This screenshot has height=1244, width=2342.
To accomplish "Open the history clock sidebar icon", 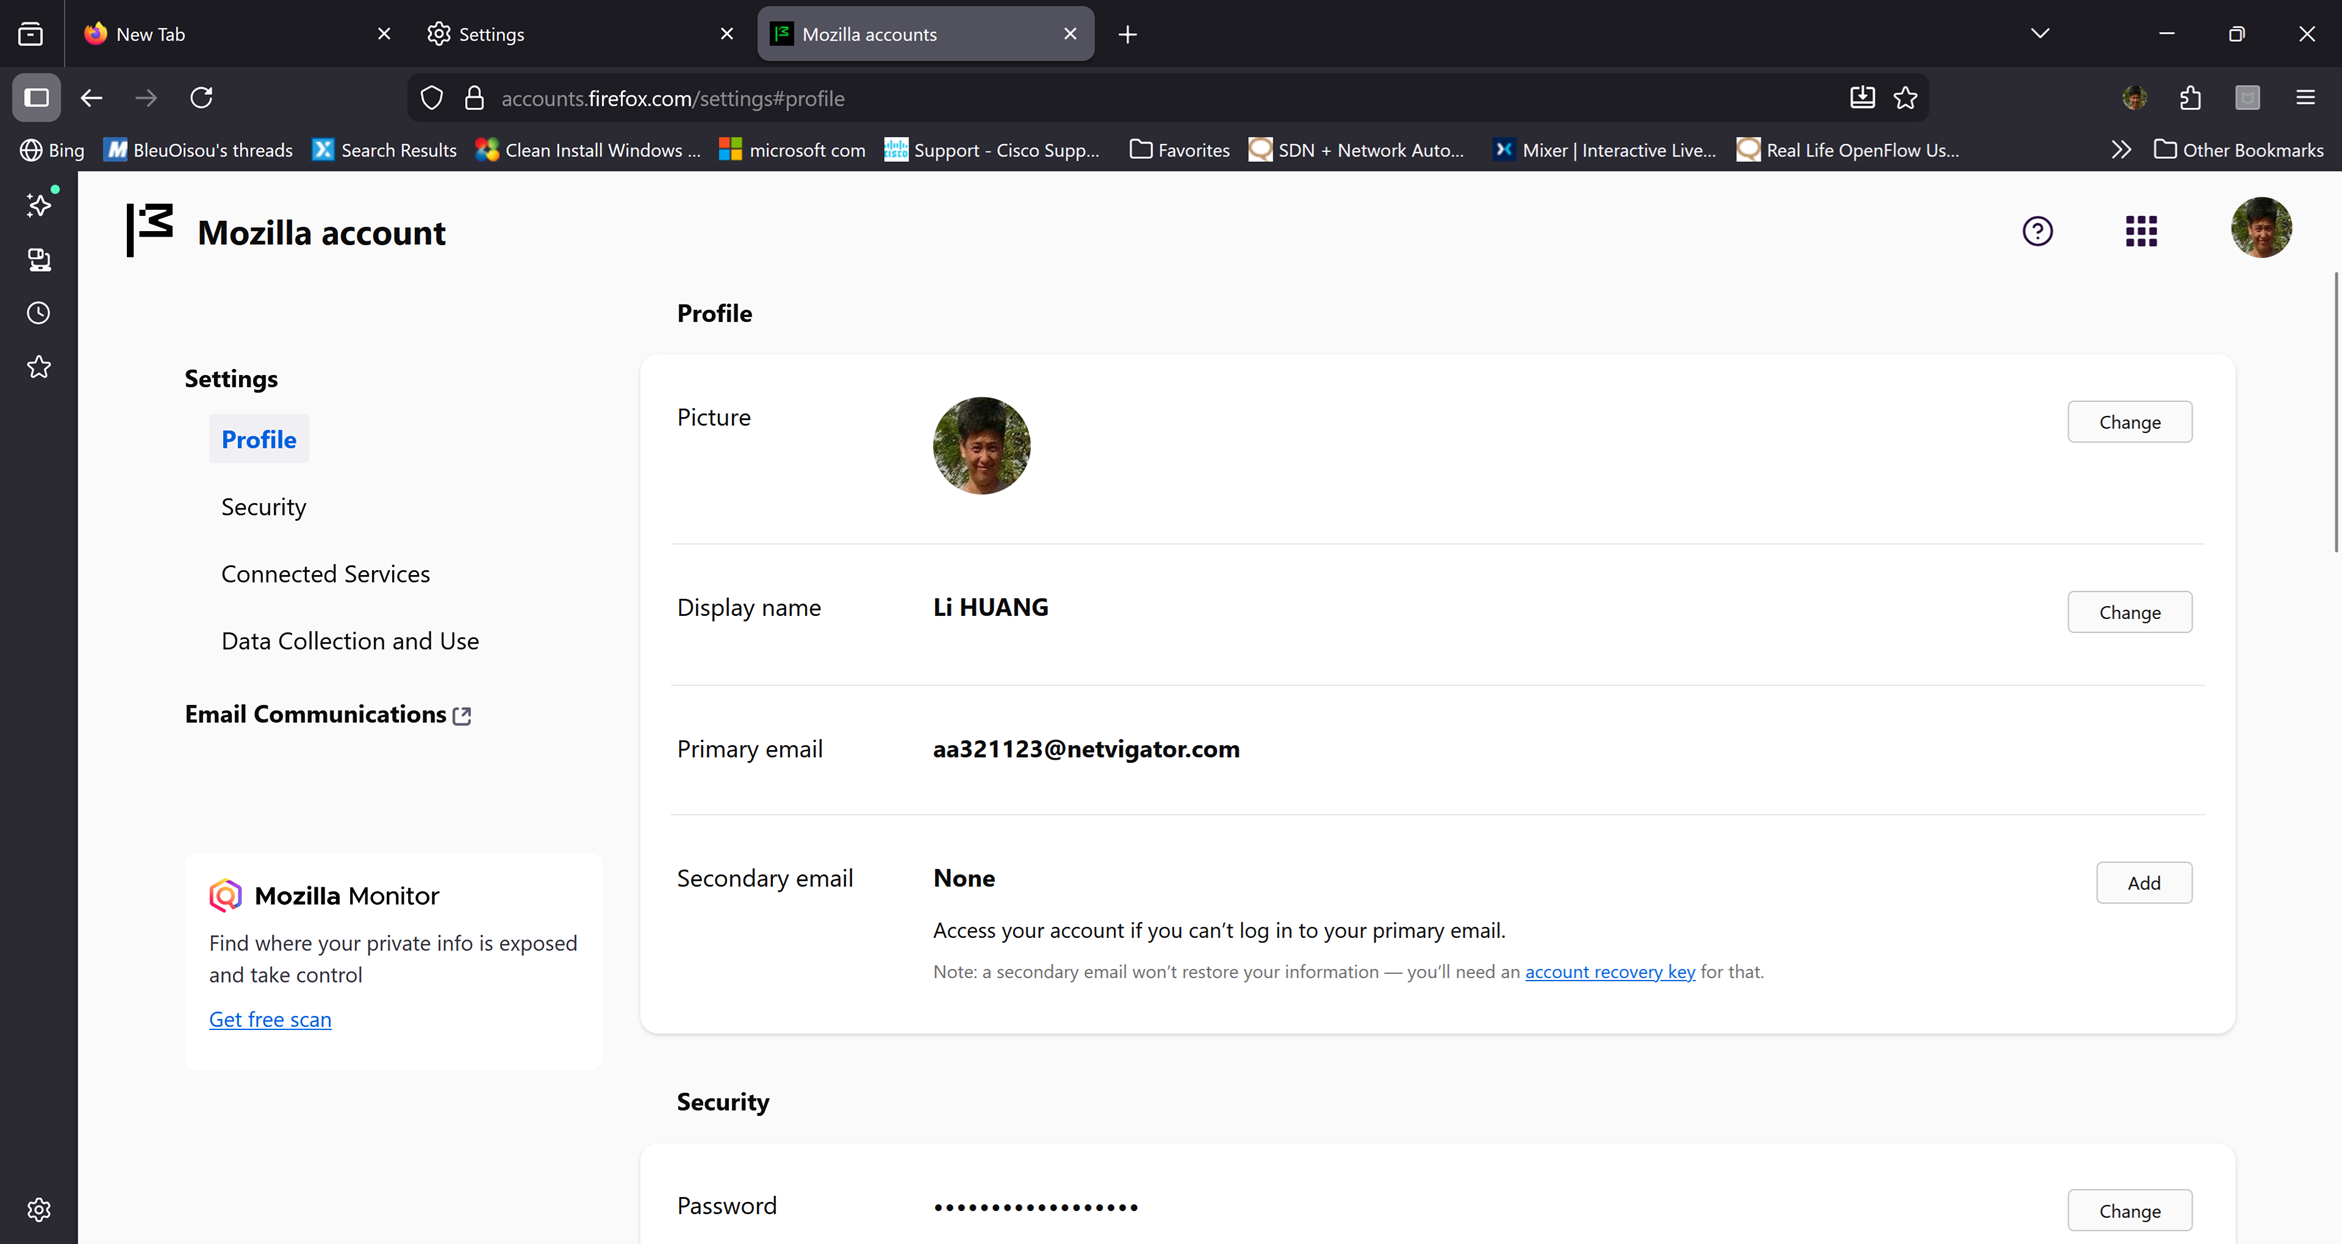I will tap(39, 313).
